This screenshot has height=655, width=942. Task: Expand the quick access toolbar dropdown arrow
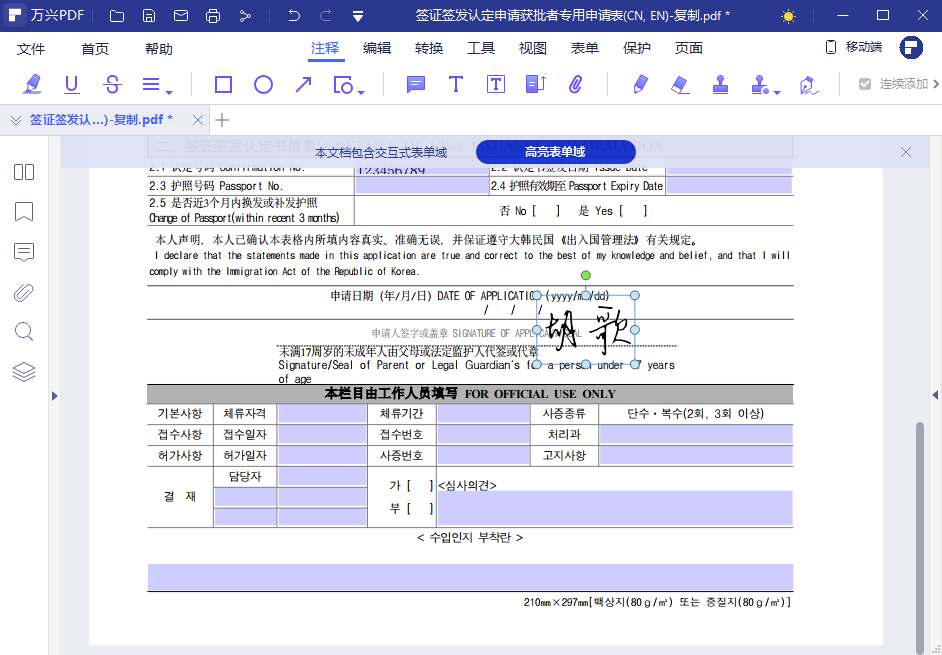pyautogui.click(x=358, y=17)
